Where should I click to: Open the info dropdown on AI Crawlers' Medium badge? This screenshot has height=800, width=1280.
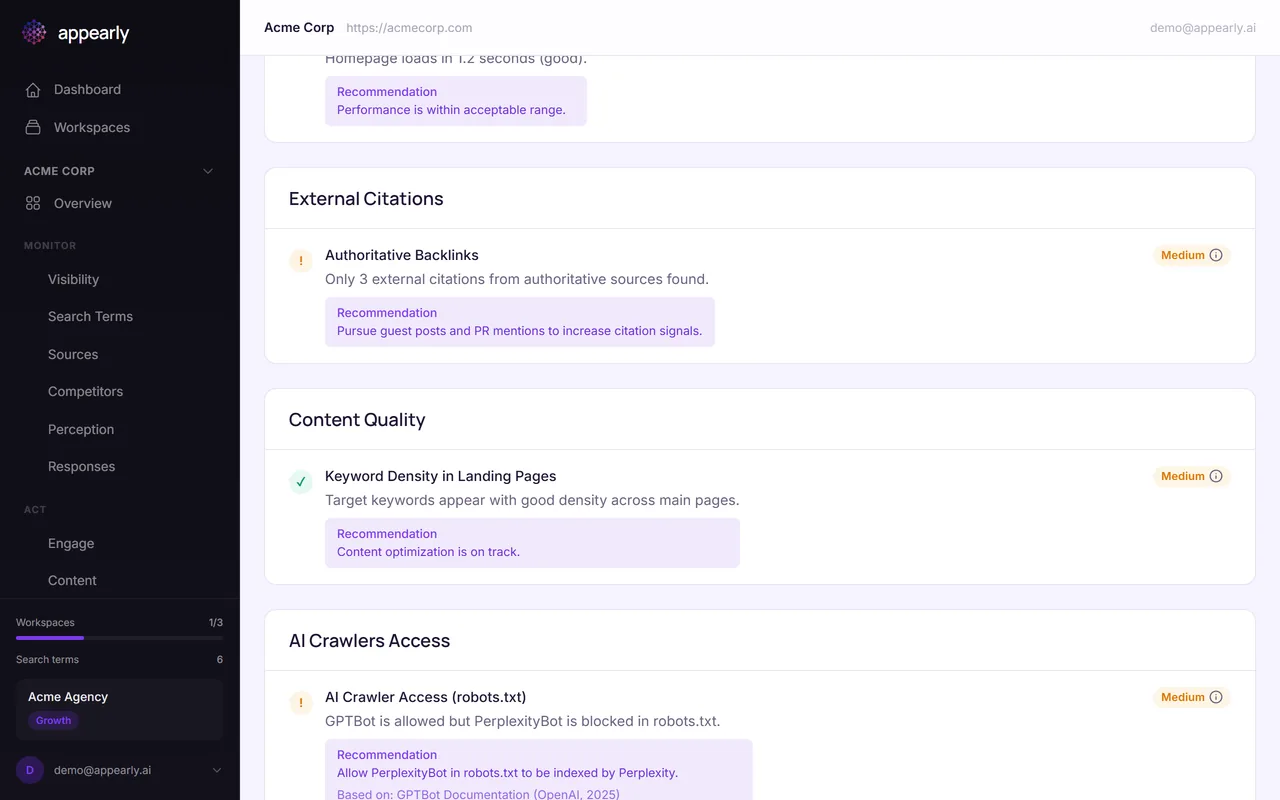point(1217,697)
